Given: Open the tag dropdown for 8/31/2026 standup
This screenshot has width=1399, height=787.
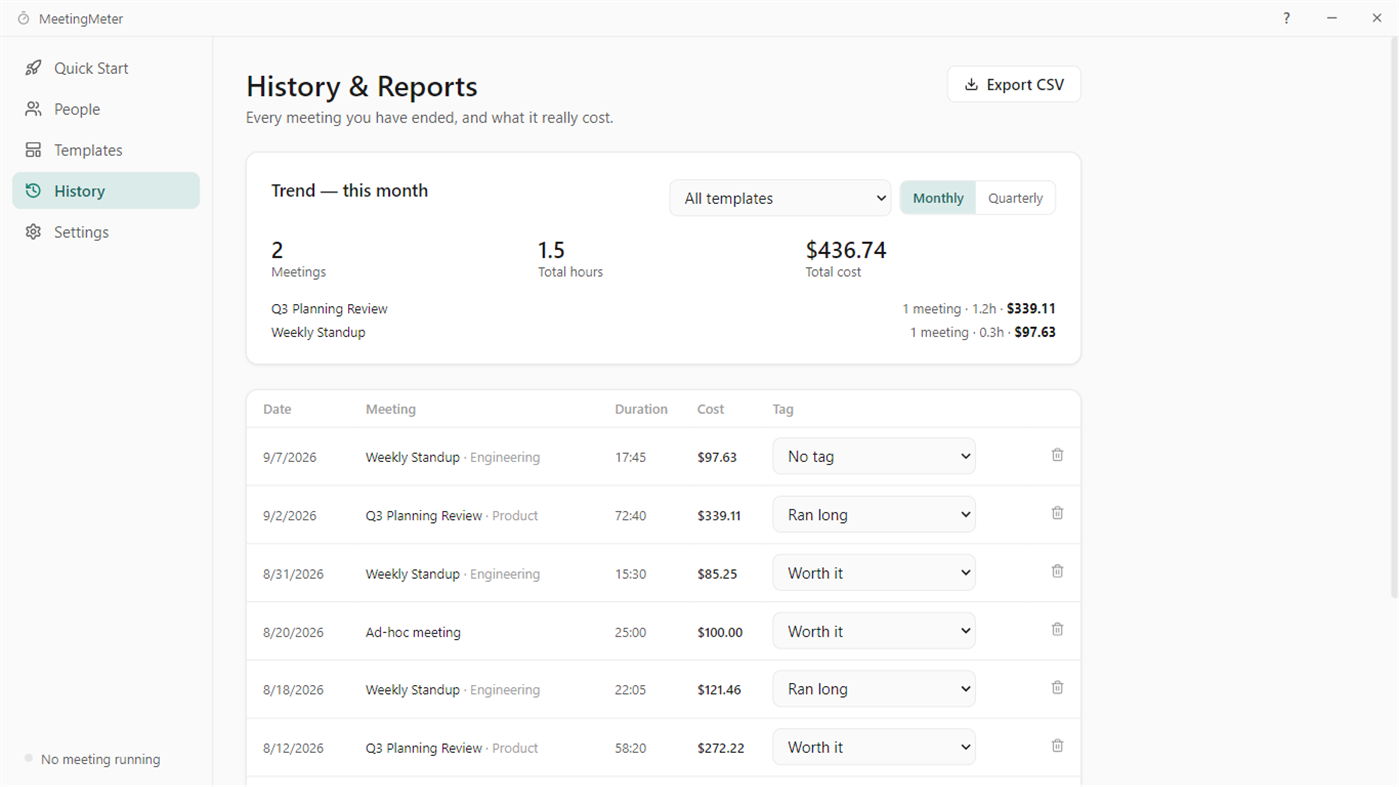Looking at the screenshot, I should tap(874, 573).
